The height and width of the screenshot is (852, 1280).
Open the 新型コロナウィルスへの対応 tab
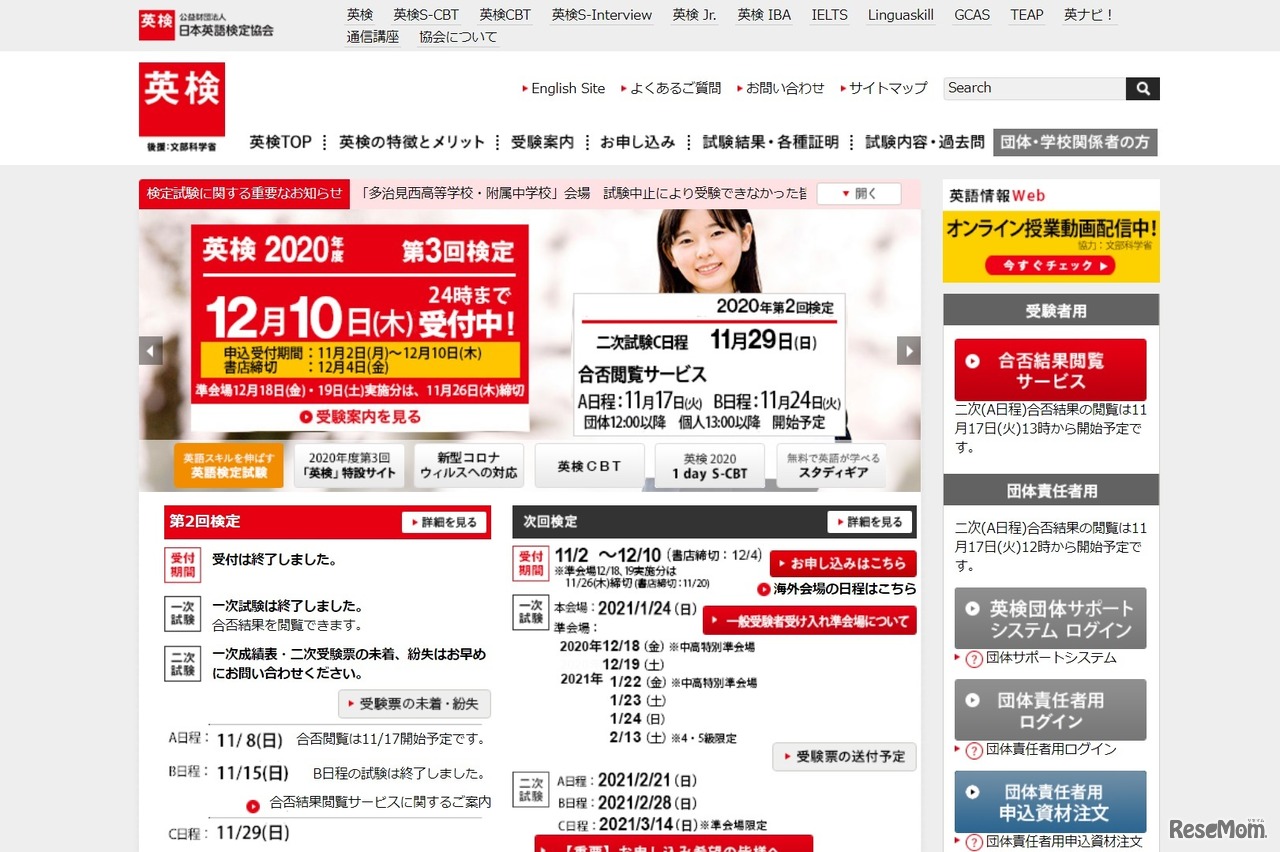(x=469, y=465)
